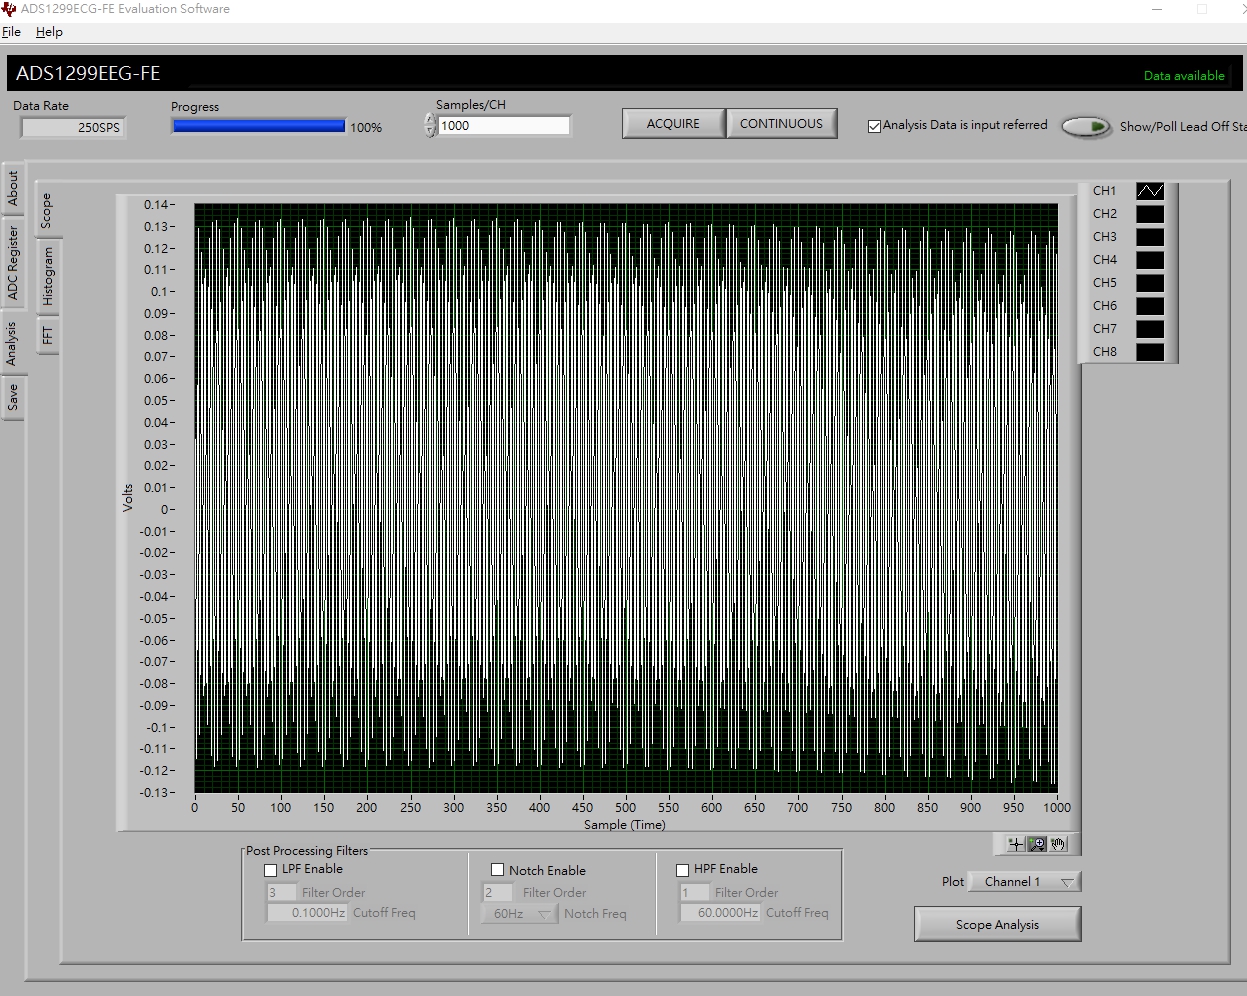
Task: Click the Samples/CH input field
Action: 504,125
